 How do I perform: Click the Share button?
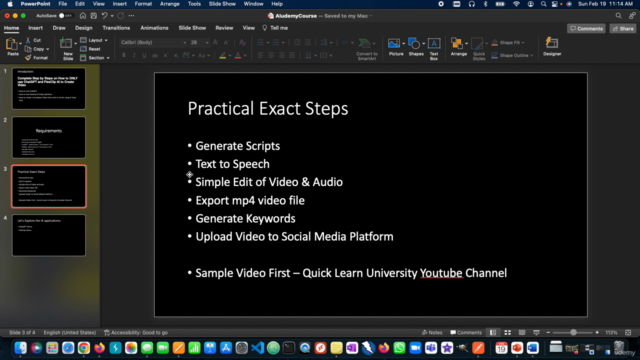point(623,29)
